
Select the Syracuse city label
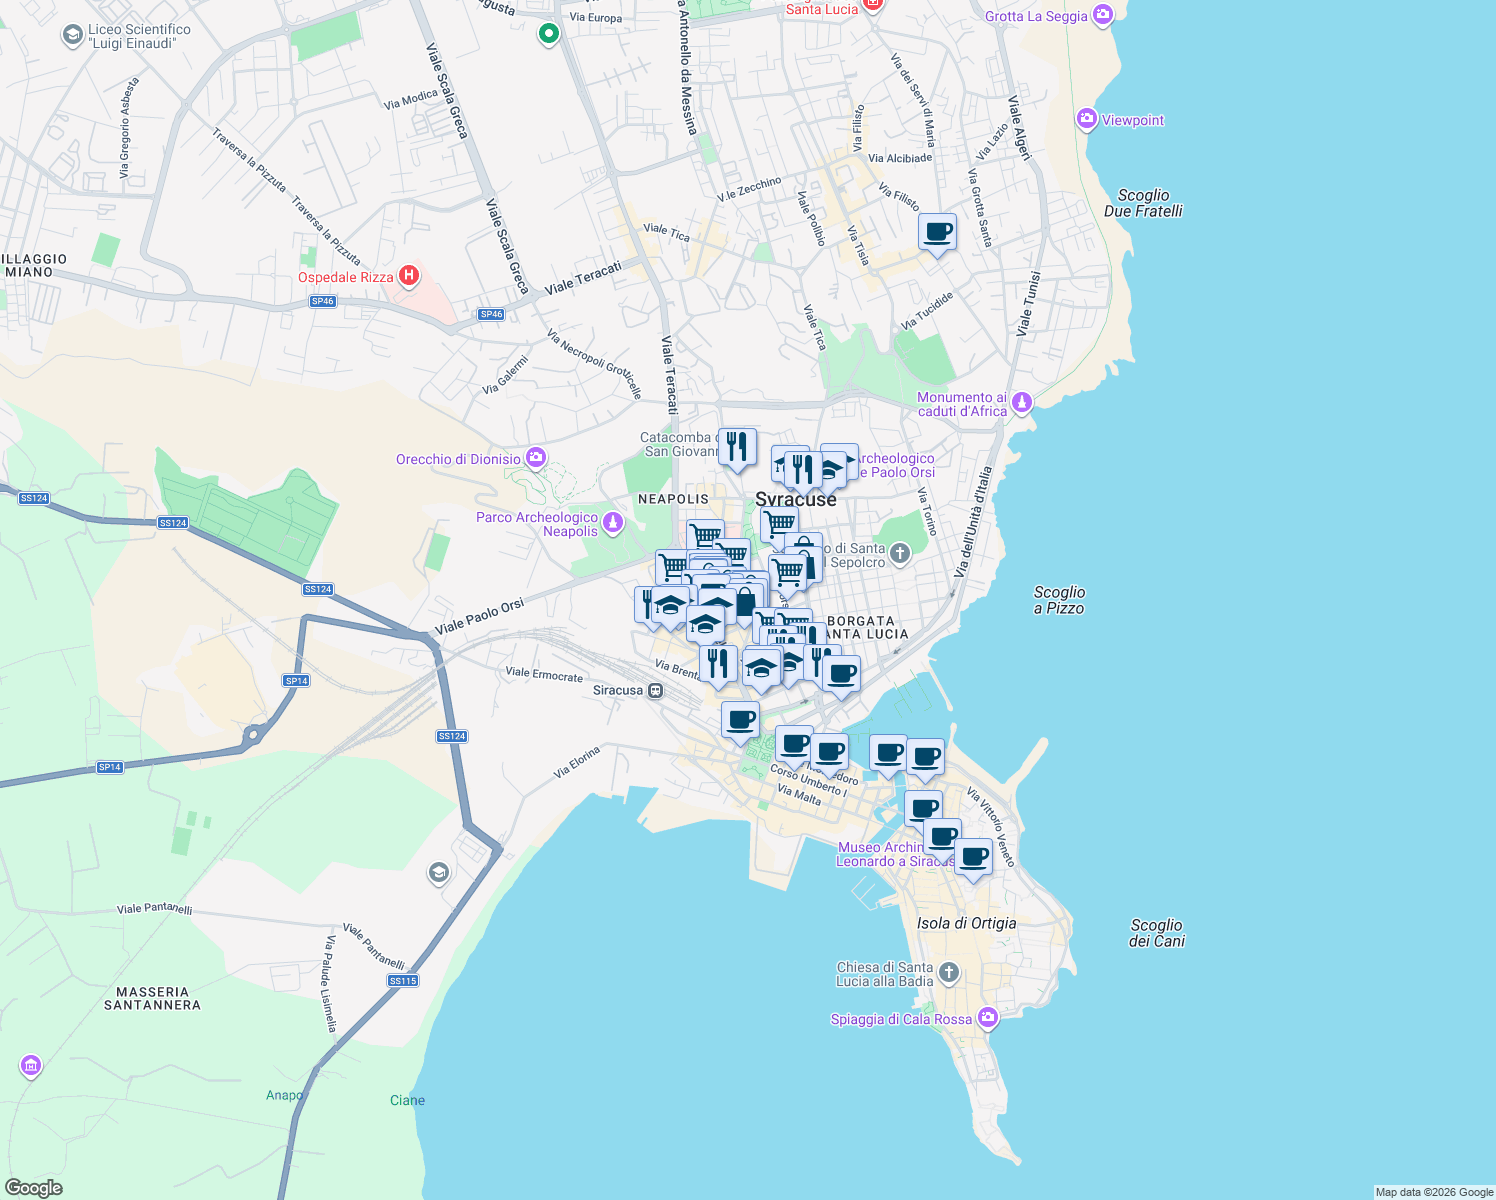(795, 500)
